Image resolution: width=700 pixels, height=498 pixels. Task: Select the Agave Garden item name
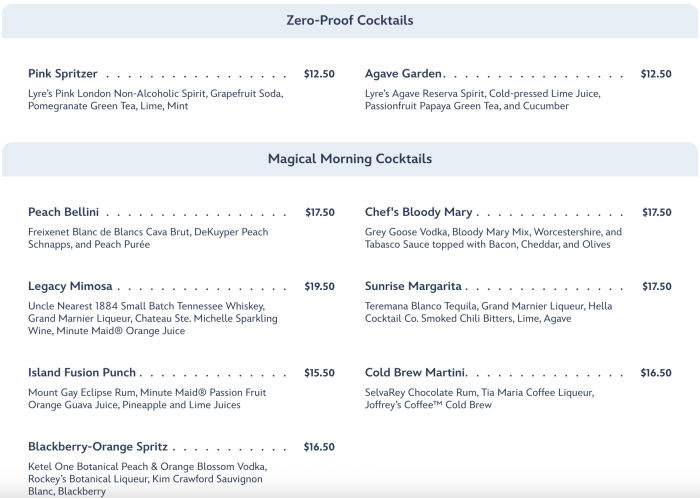click(404, 74)
